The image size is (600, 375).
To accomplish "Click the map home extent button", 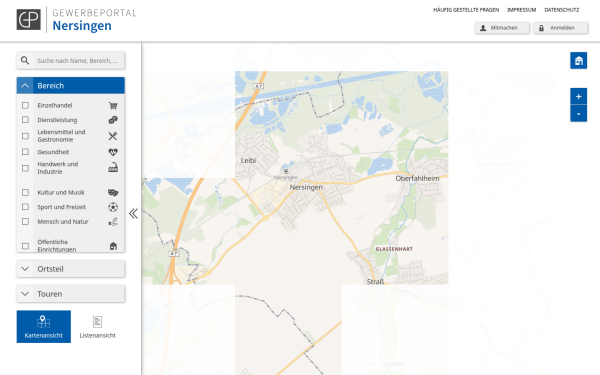I will tap(579, 60).
